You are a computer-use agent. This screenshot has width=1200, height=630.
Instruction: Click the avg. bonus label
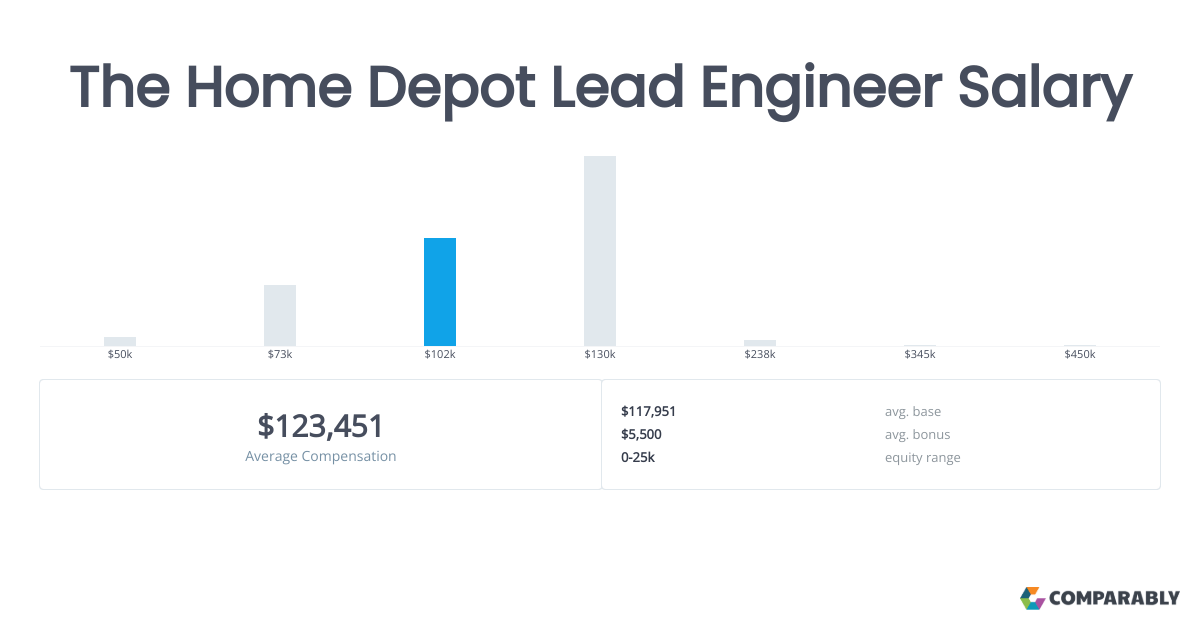point(918,434)
